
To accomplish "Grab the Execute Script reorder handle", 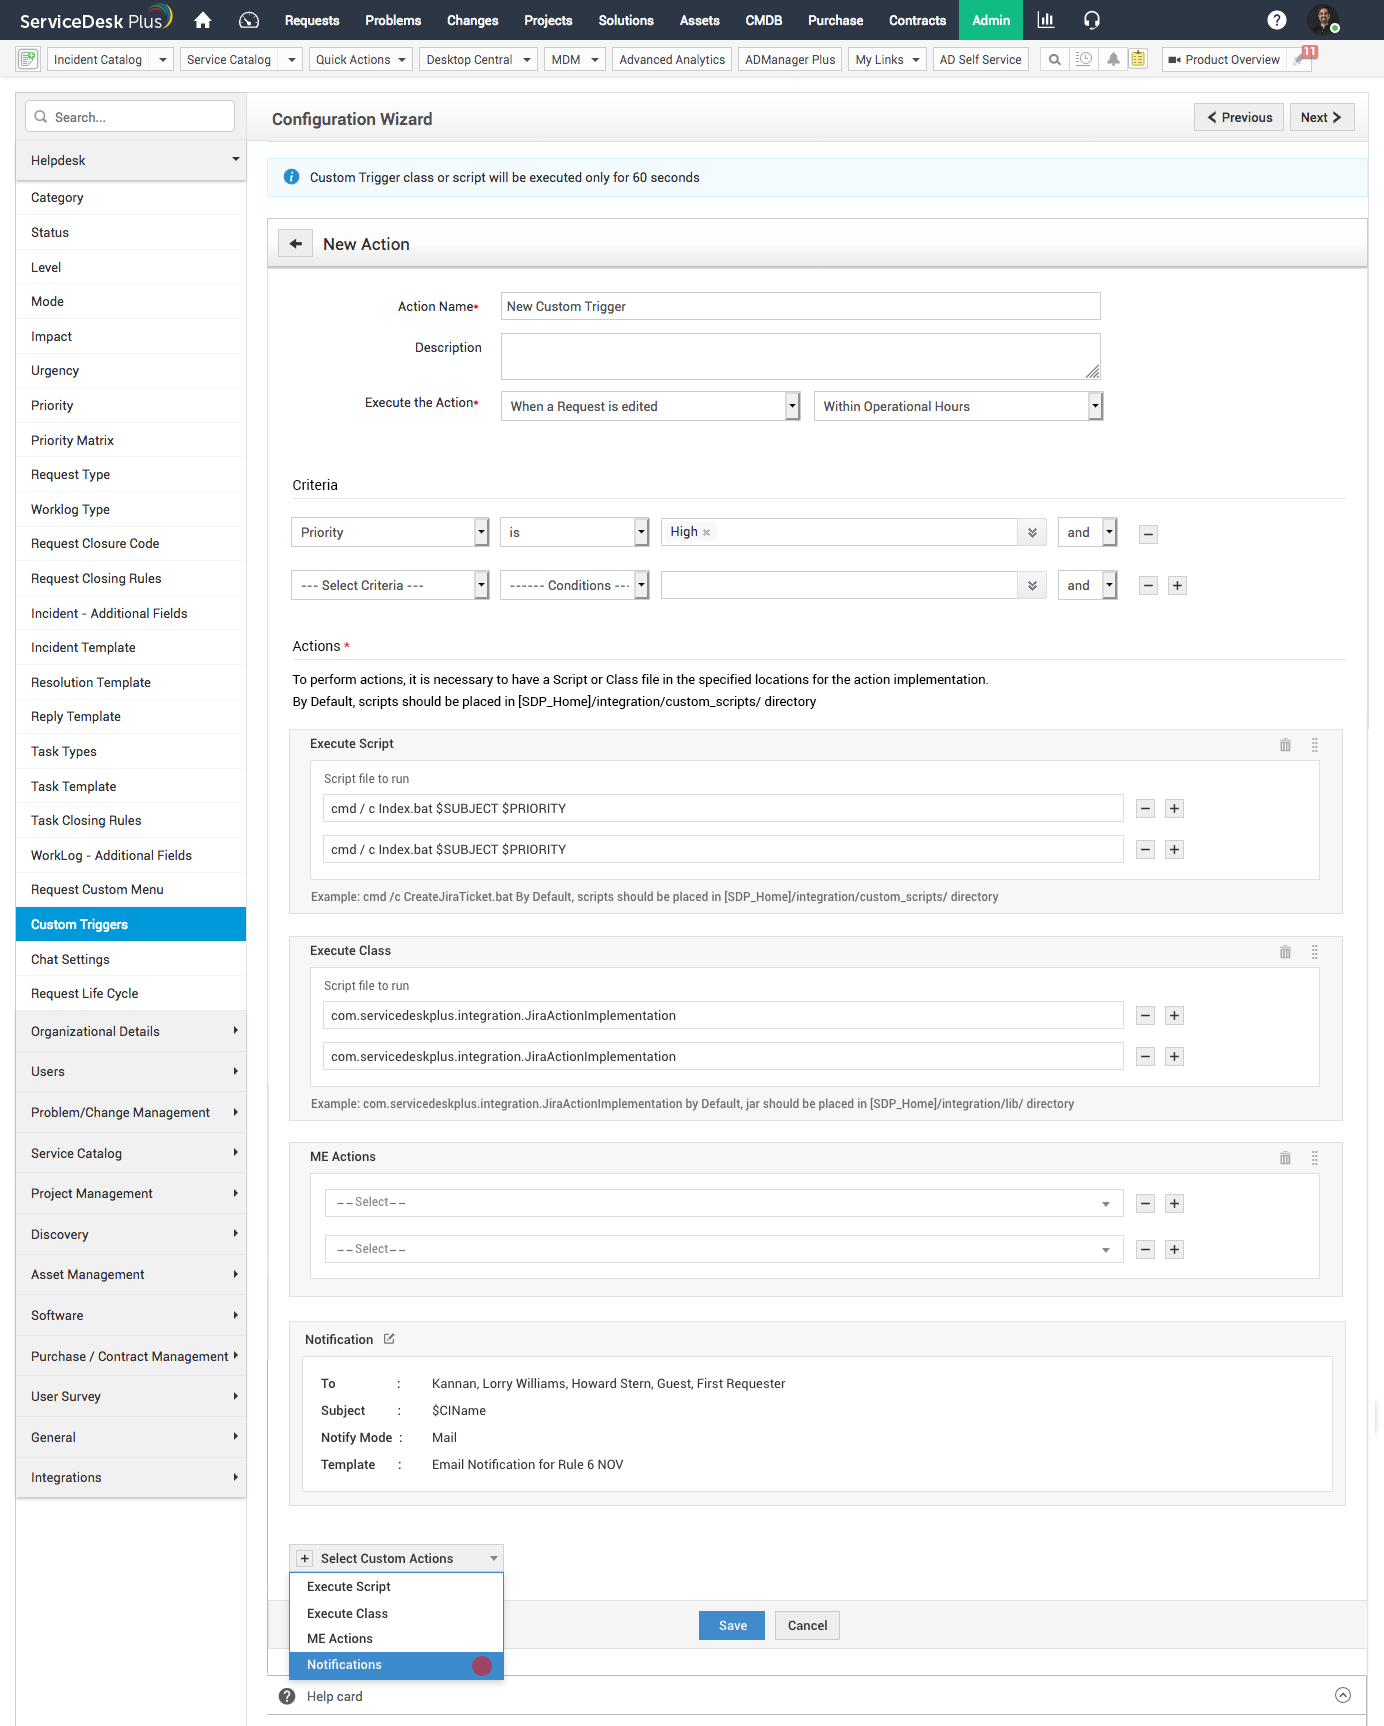I will coord(1315,745).
